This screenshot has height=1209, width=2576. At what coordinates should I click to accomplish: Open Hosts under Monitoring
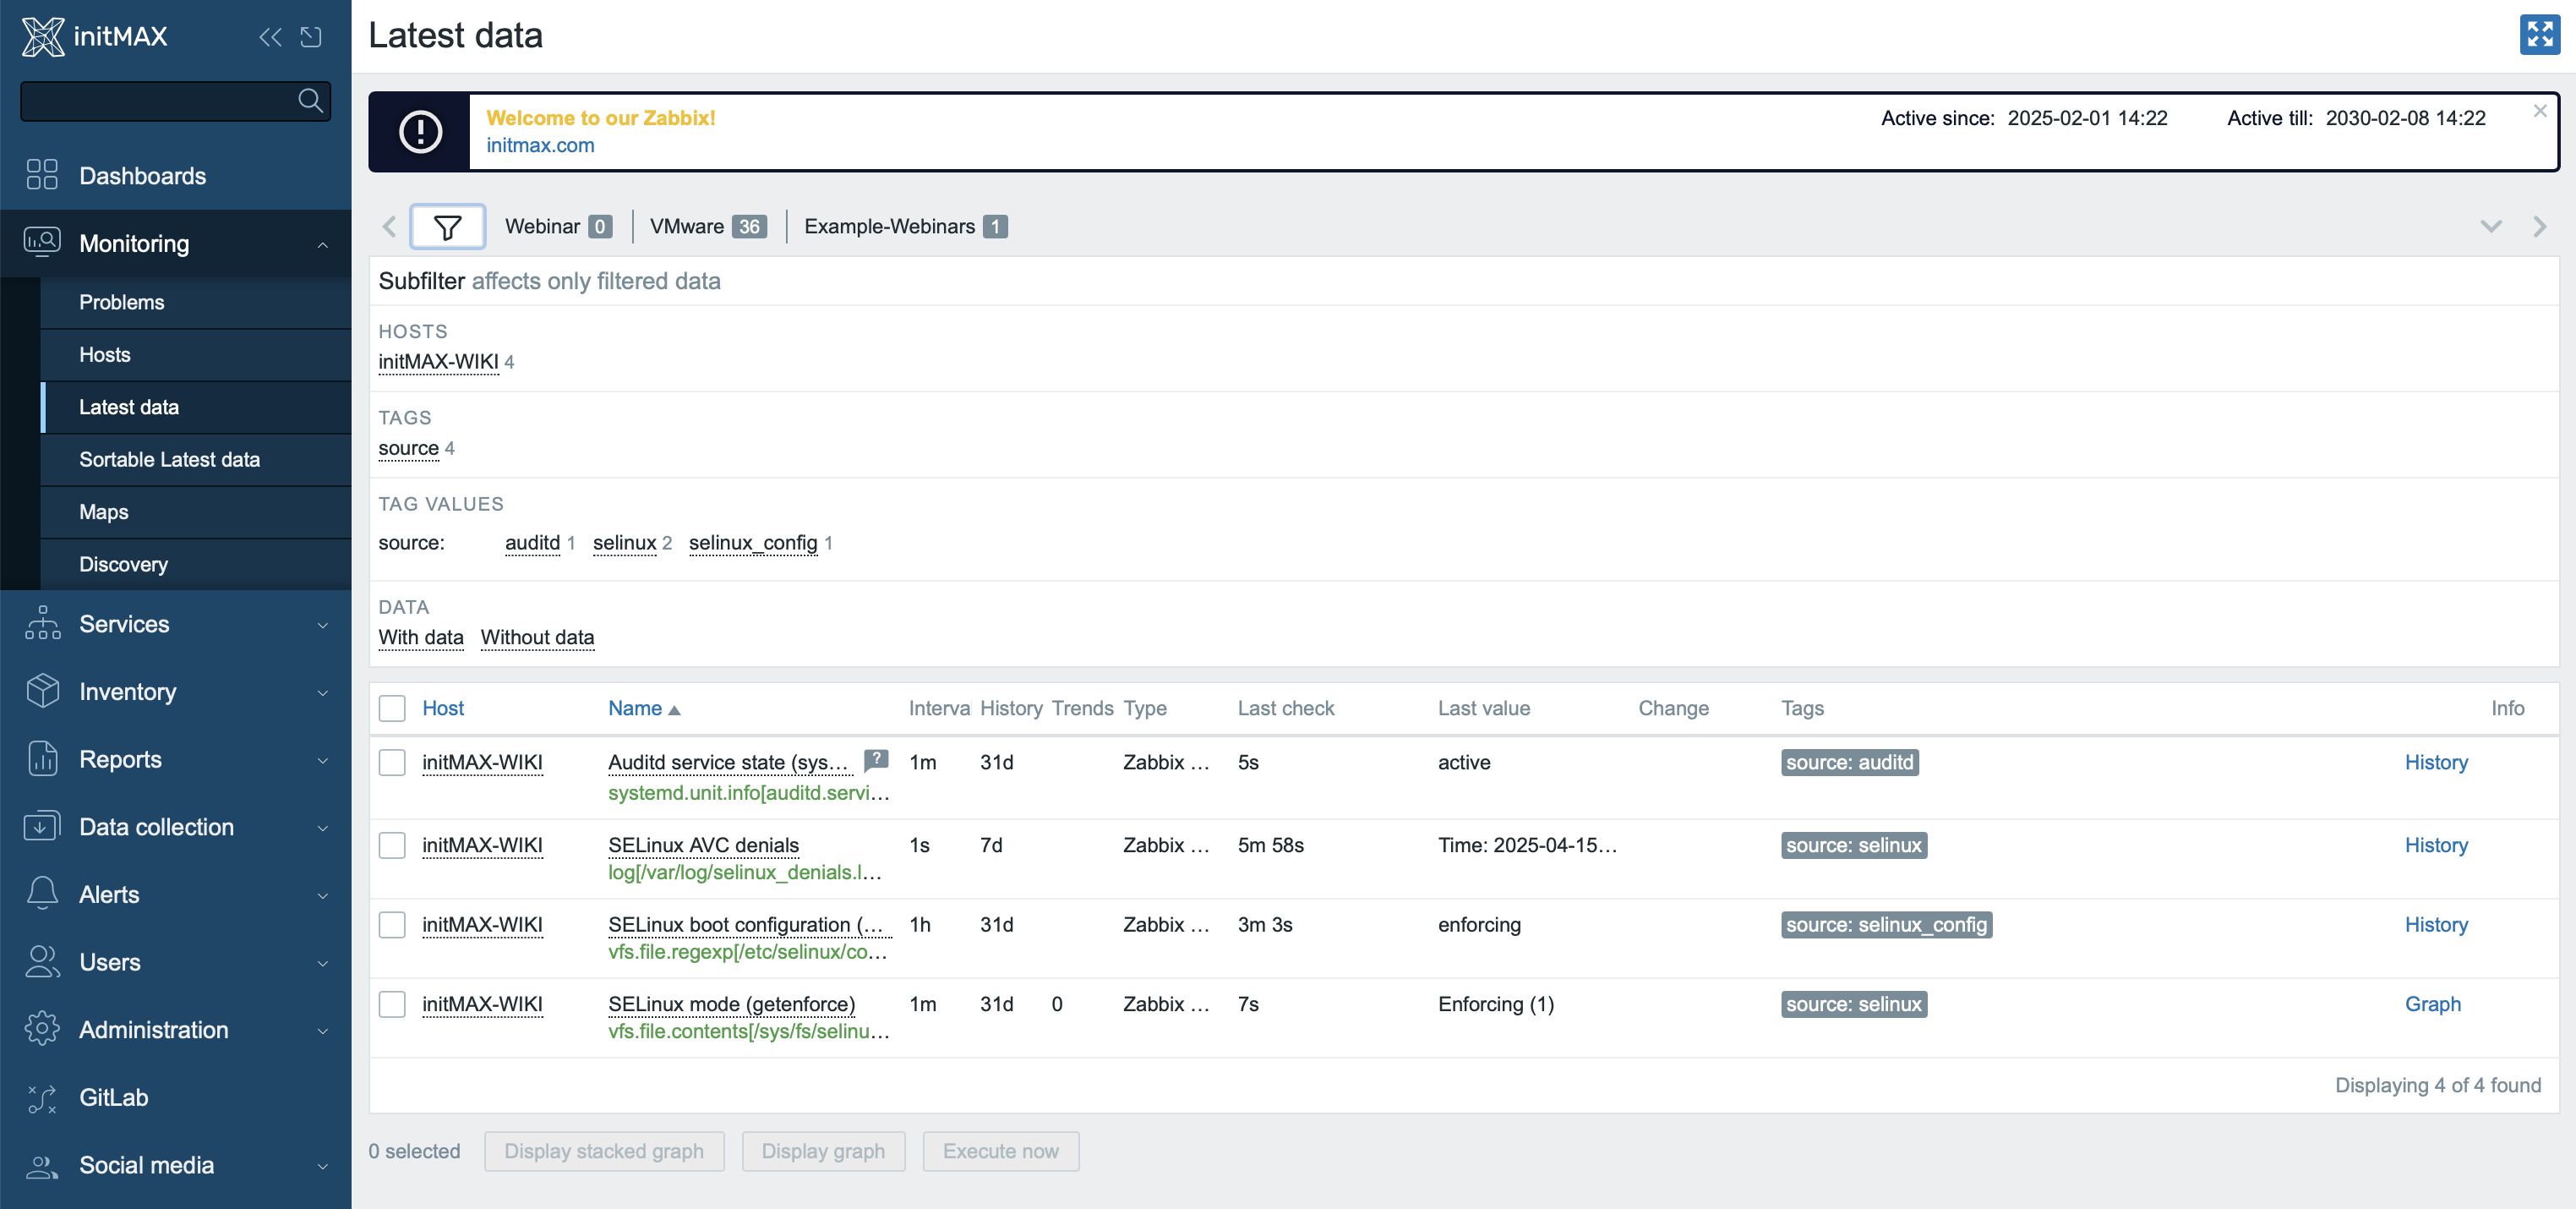(104, 354)
